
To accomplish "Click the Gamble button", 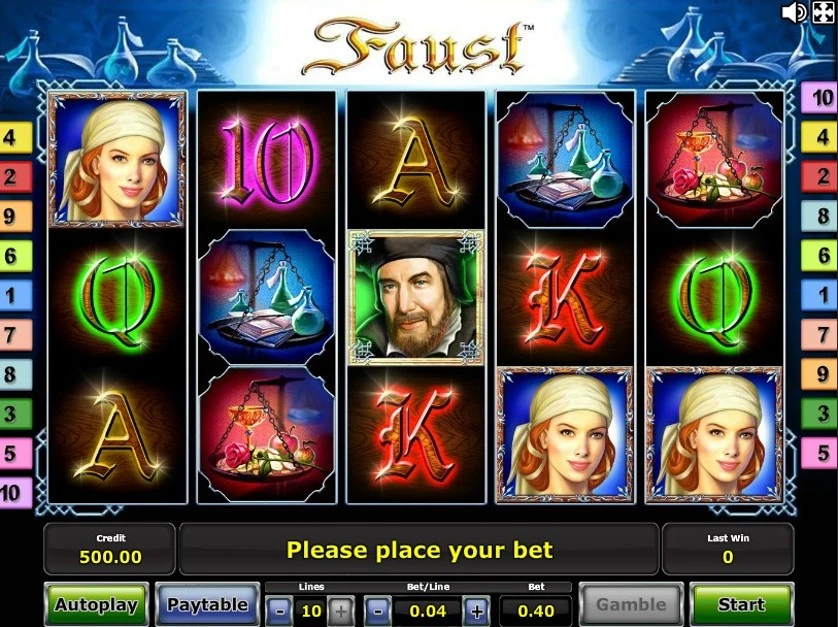I will pyautogui.click(x=631, y=605).
